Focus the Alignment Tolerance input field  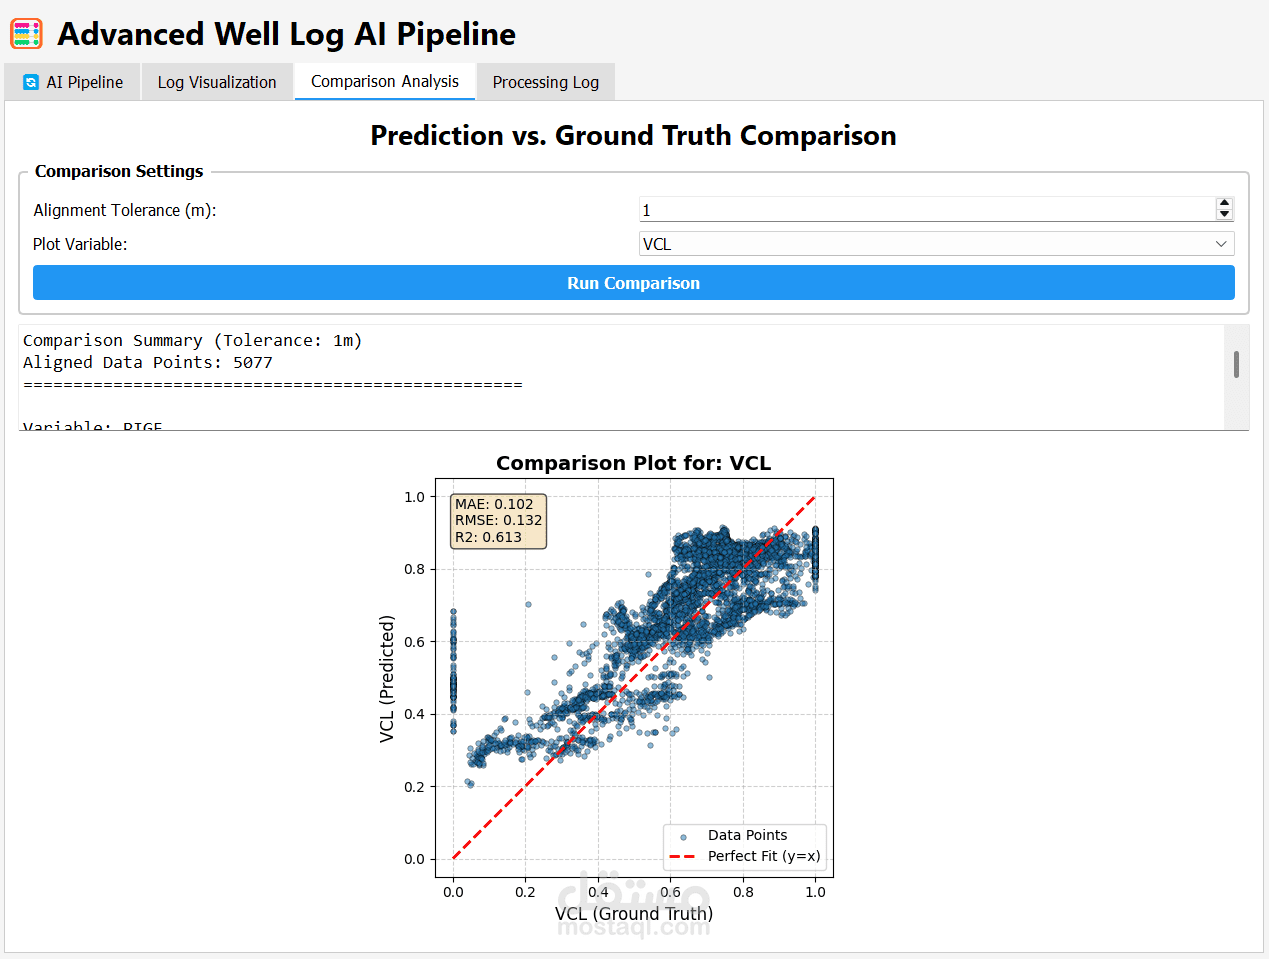[x=925, y=210]
